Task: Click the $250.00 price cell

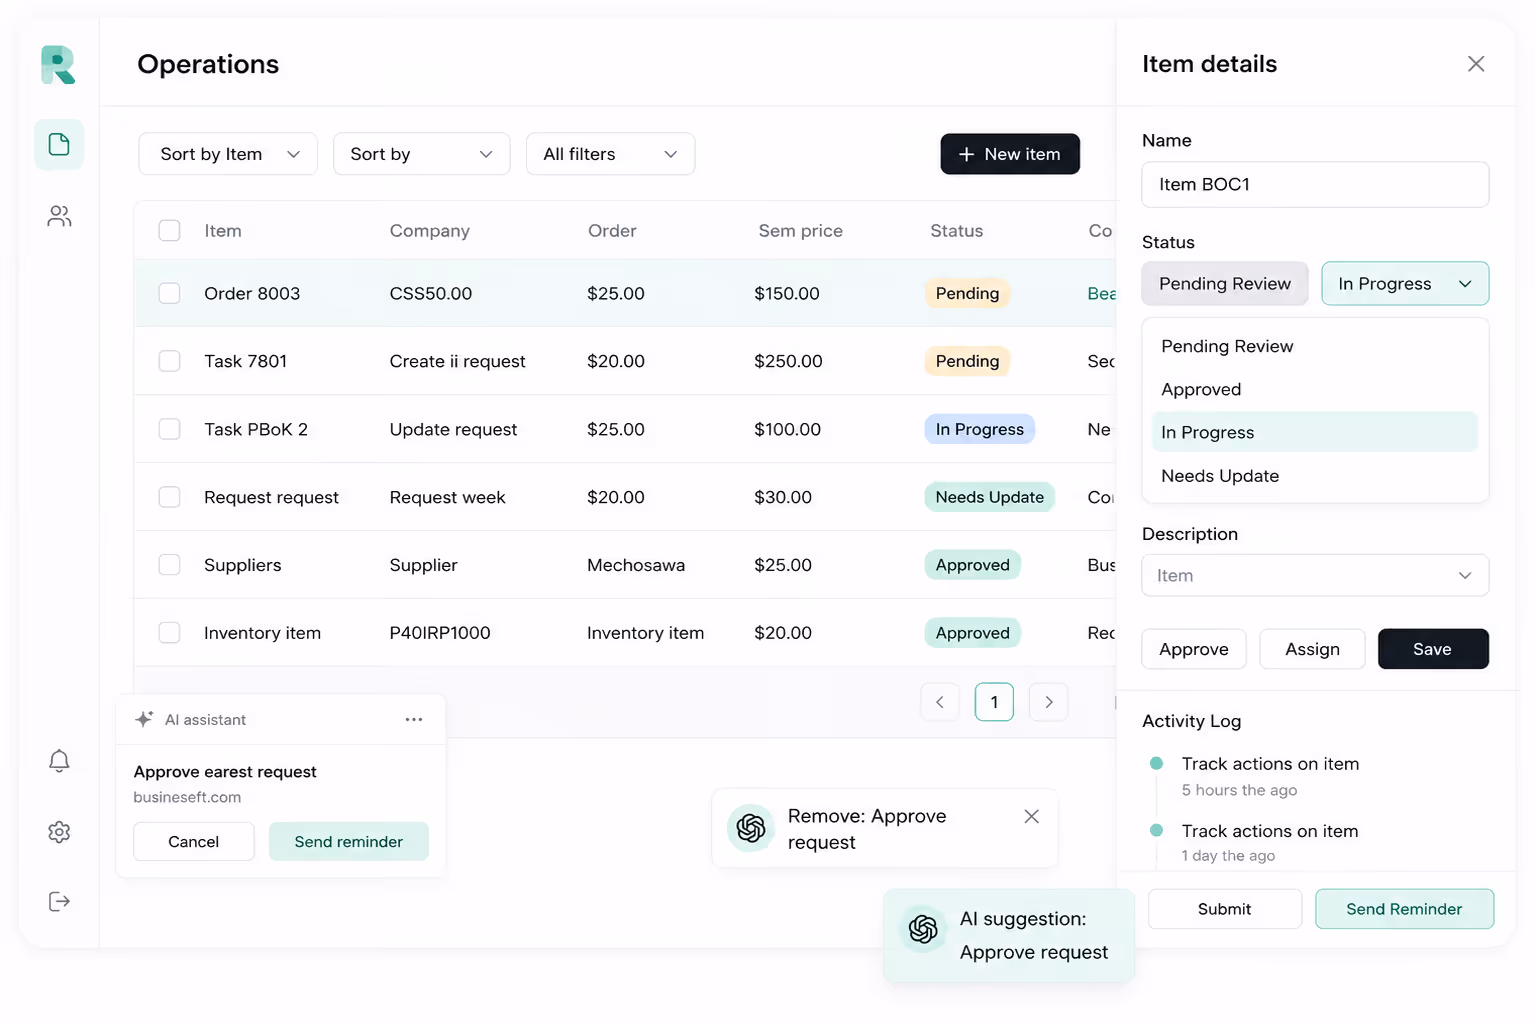Action: coord(788,361)
